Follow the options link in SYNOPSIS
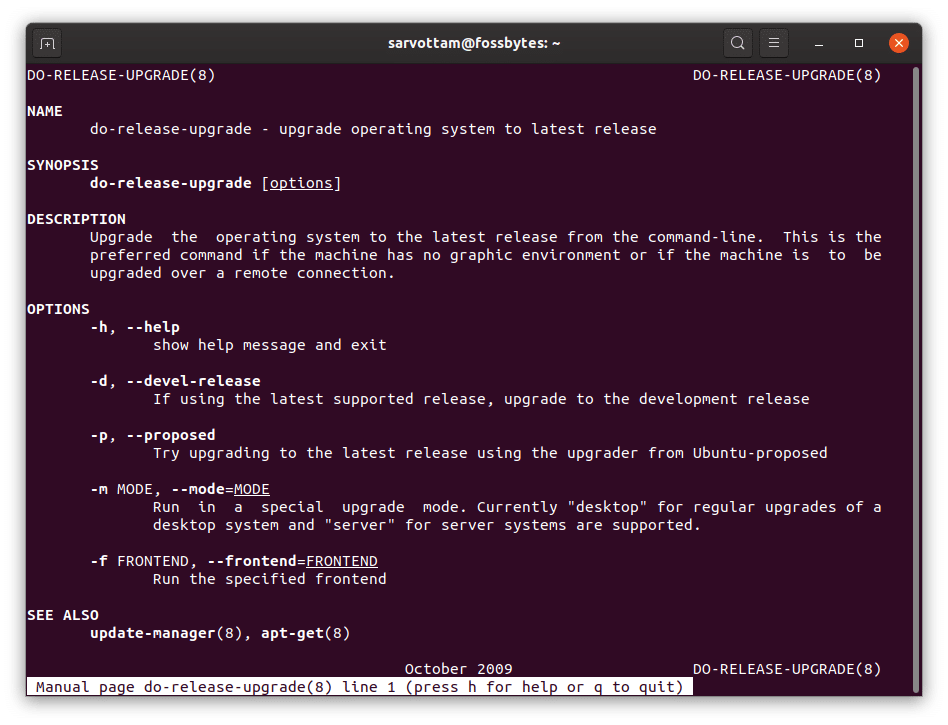The width and height of the screenshot is (948, 725). (x=302, y=182)
